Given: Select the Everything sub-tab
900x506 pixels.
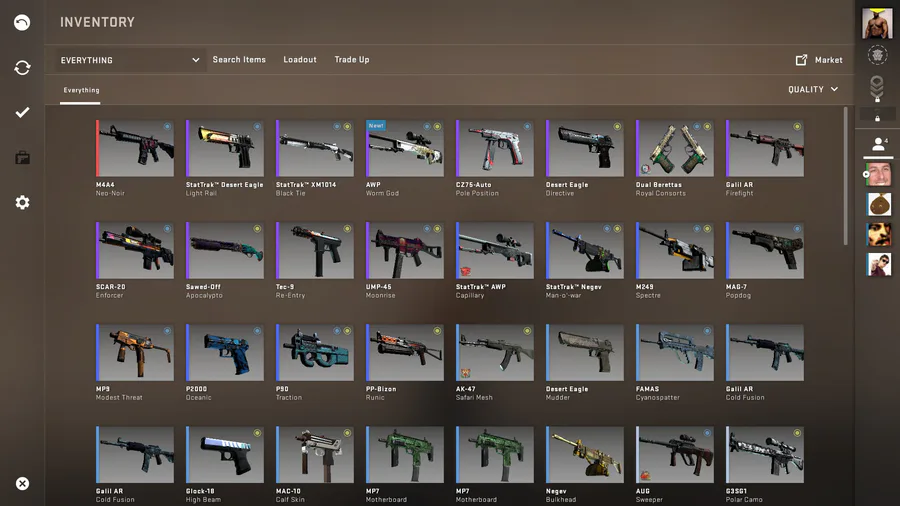Looking at the screenshot, I should [81, 90].
